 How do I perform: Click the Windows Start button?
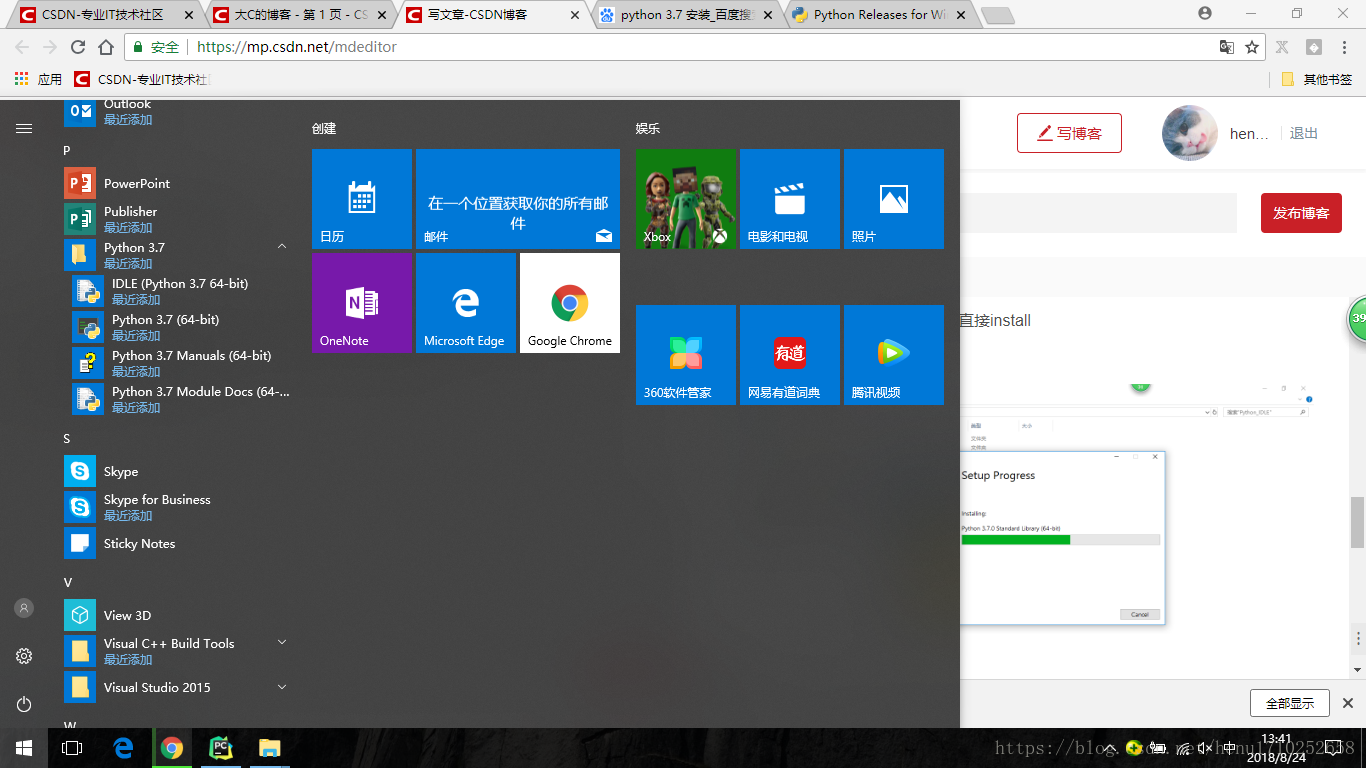click(24, 748)
